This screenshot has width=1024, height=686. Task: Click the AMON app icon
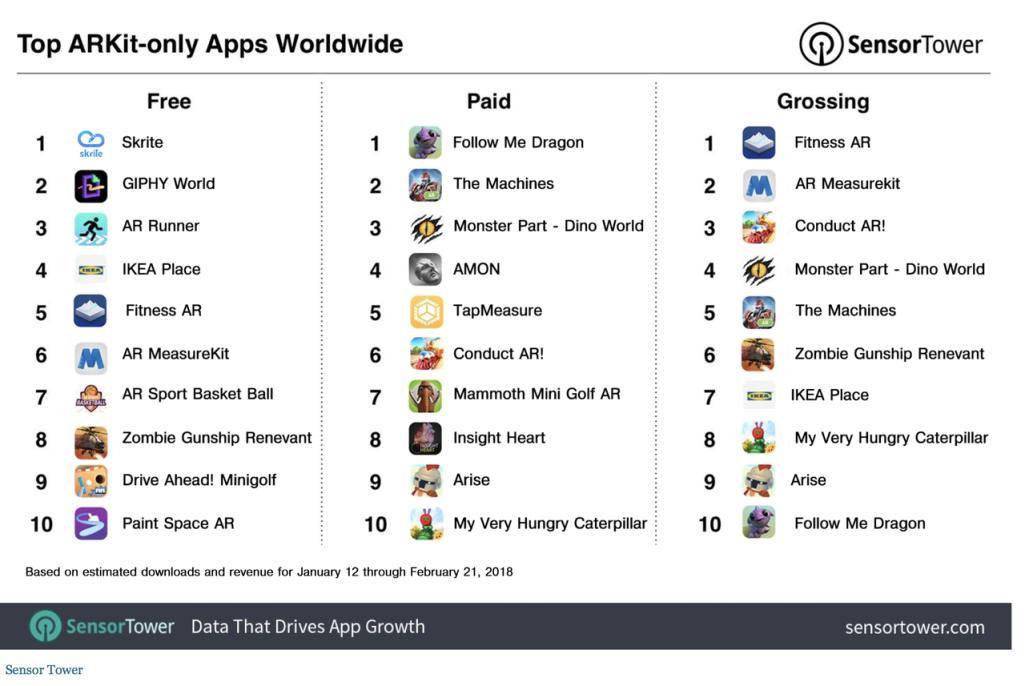pos(425,270)
